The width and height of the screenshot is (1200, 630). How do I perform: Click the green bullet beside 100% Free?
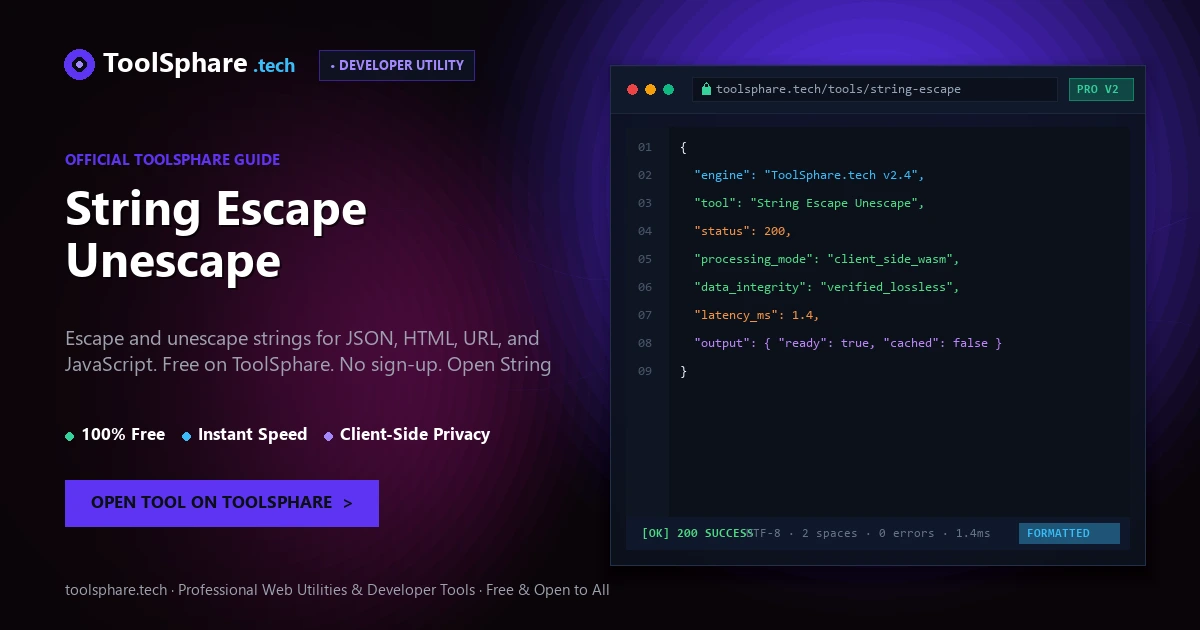point(69,436)
